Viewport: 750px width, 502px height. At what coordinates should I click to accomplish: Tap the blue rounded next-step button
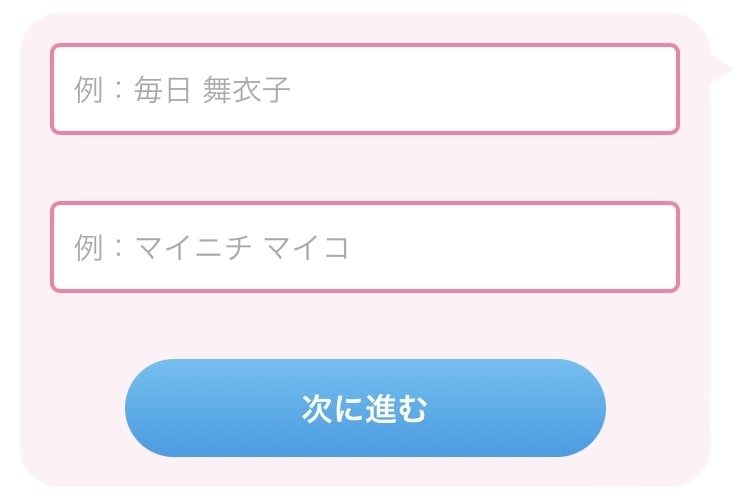point(365,408)
